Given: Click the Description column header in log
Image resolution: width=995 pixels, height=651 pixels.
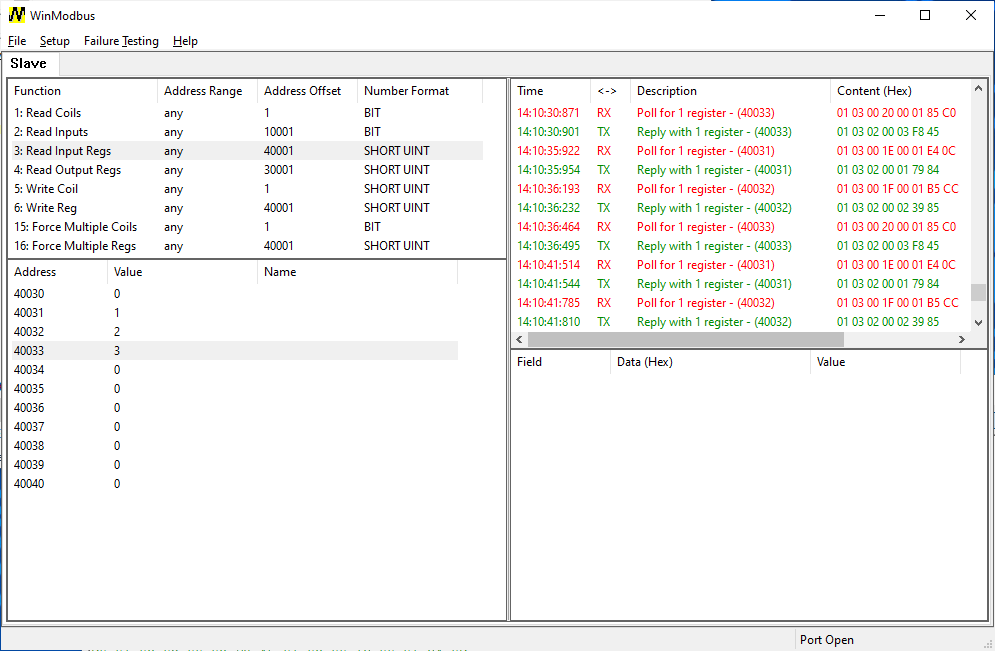Looking at the screenshot, I should click(x=730, y=91).
